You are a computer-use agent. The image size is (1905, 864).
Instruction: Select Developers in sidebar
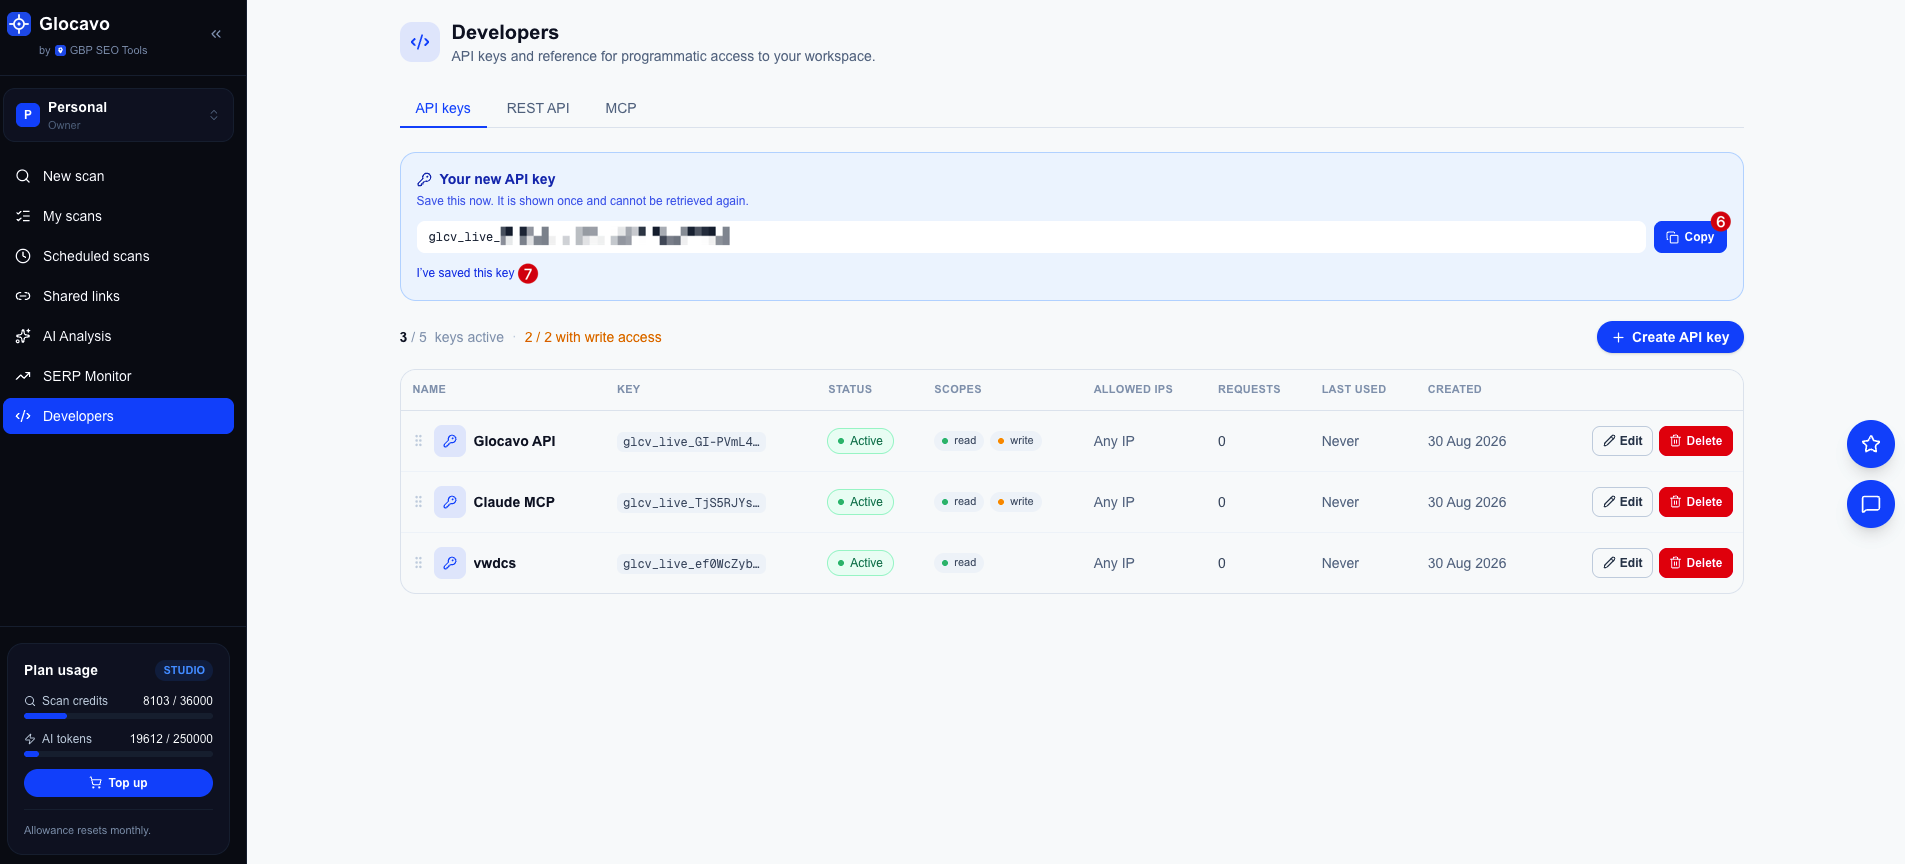(118, 416)
